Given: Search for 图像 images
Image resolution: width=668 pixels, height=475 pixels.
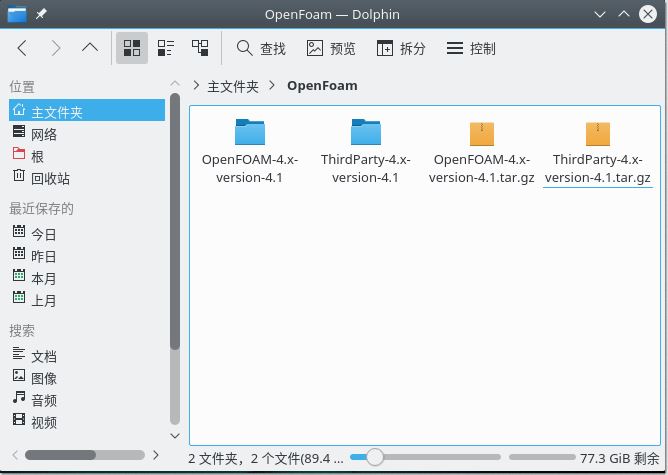Looking at the screenshot, I should pyautogui.click(x=87, y=378).
